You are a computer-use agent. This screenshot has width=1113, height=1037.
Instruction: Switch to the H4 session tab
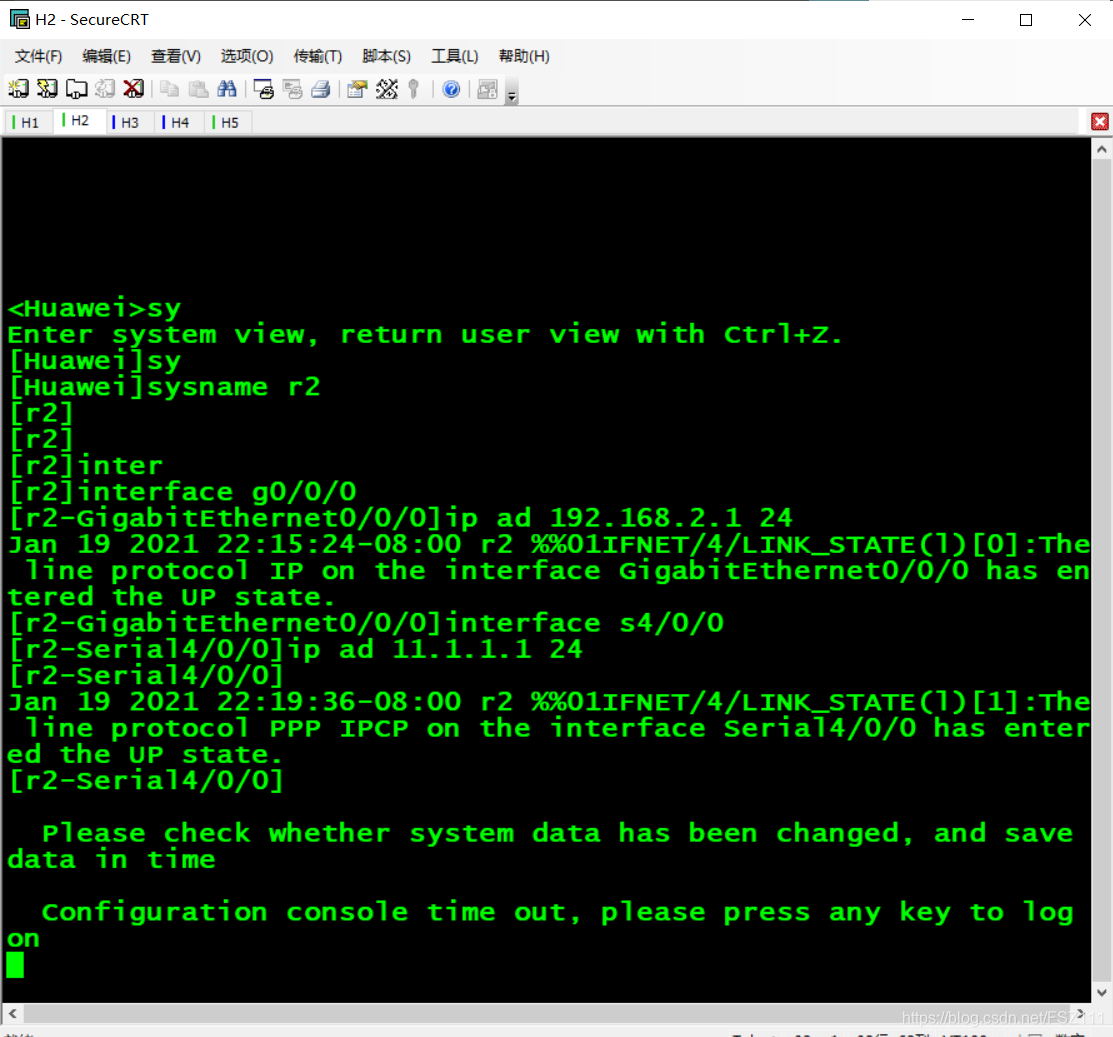[179, 122]
